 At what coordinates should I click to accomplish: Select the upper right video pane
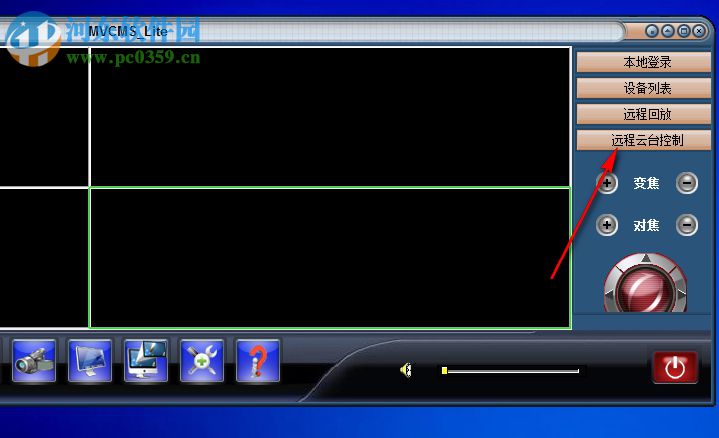pyautogui.click(x=330, y=116)
